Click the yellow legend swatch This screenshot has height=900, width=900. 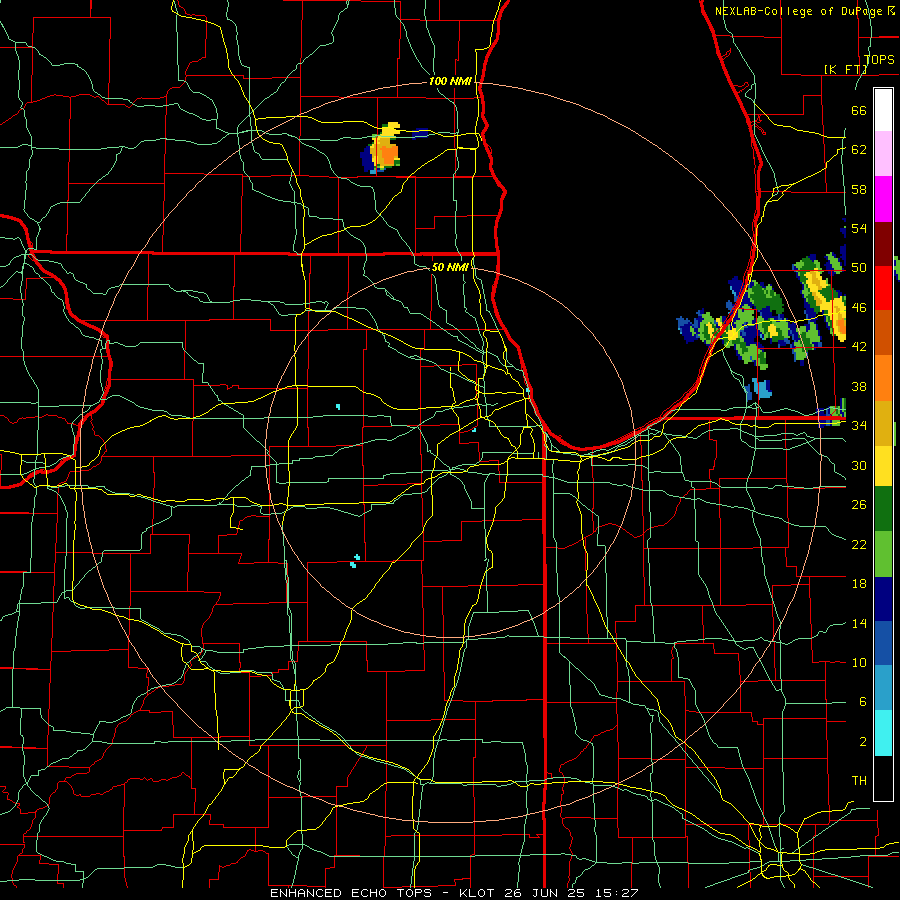883,466
